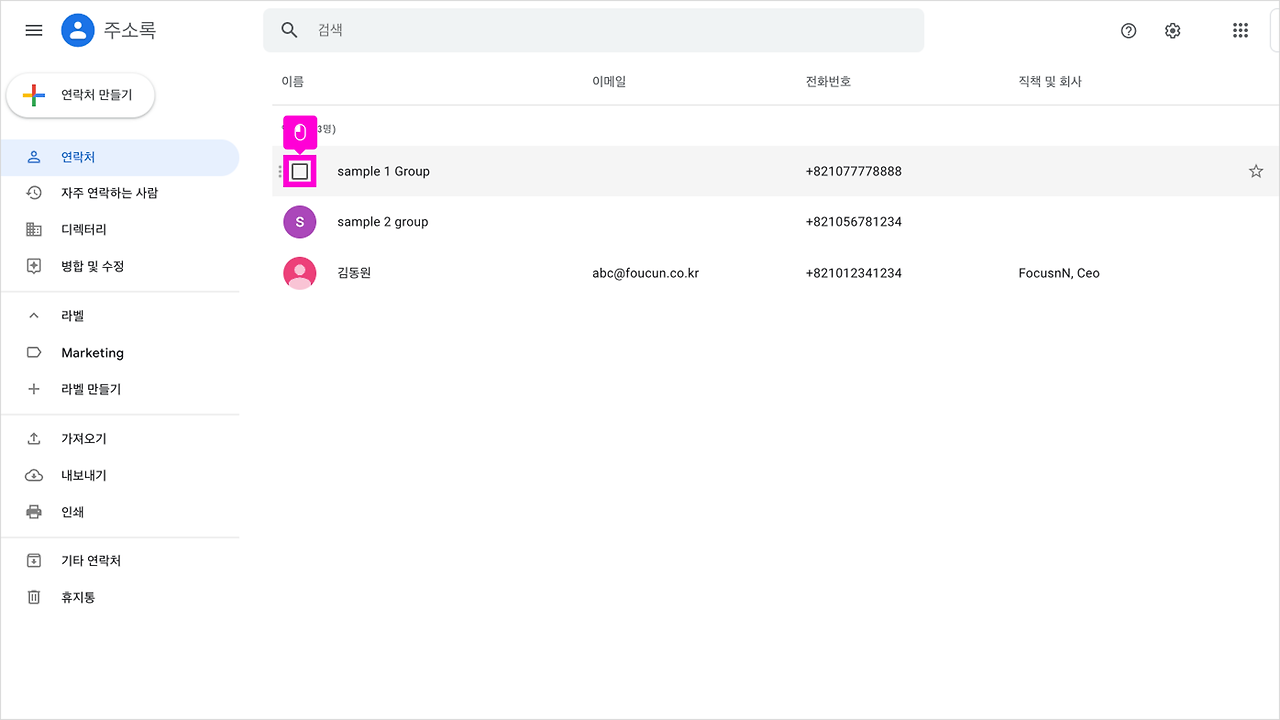Star the sample 1 Group contact
The height and width of the screenshot is (720, 1280).
pyautogui.click(x=1256, y=170)
